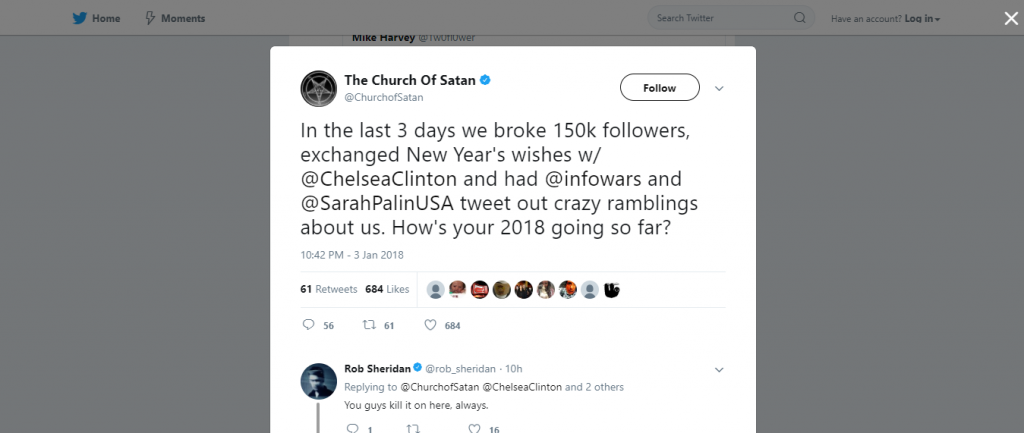Image resolution: width=1024 pixels, height=433 pixels.
Task: Follow The Church Of Satan
Action: 659,88
